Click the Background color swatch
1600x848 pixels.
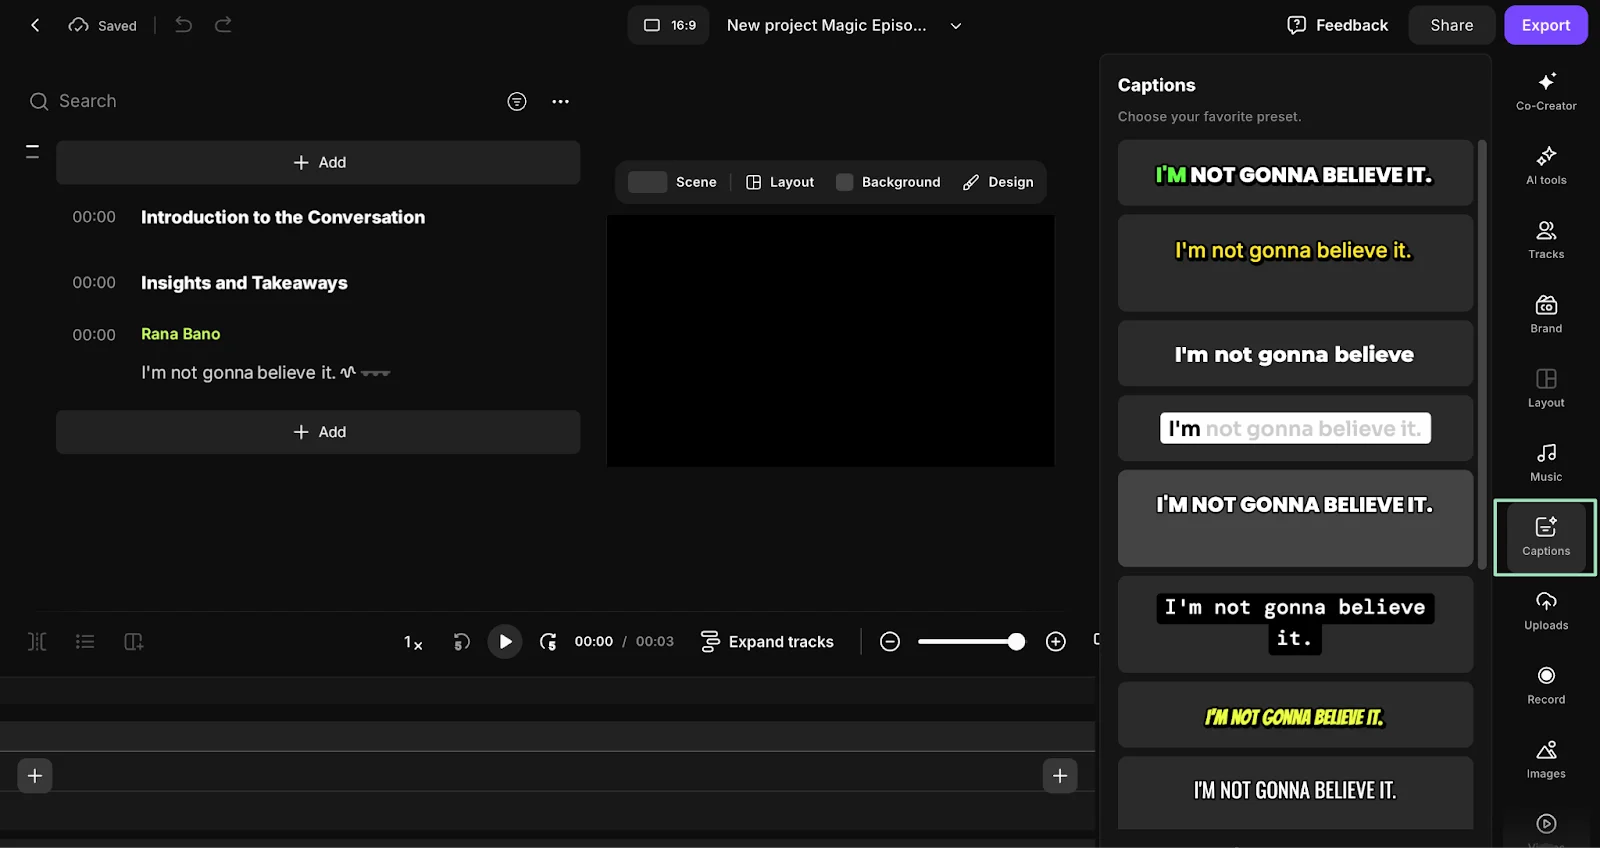click(845, 182)
